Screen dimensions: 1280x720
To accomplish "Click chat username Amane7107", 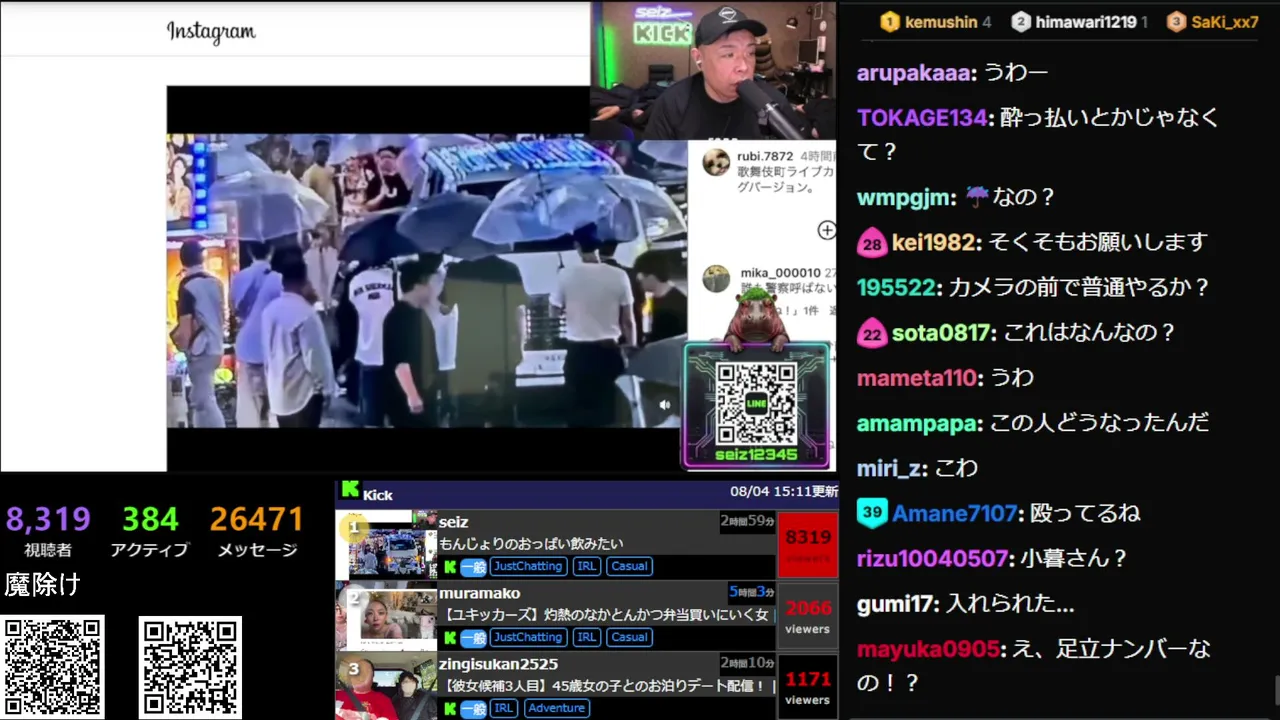I will [x=954, y=514].
